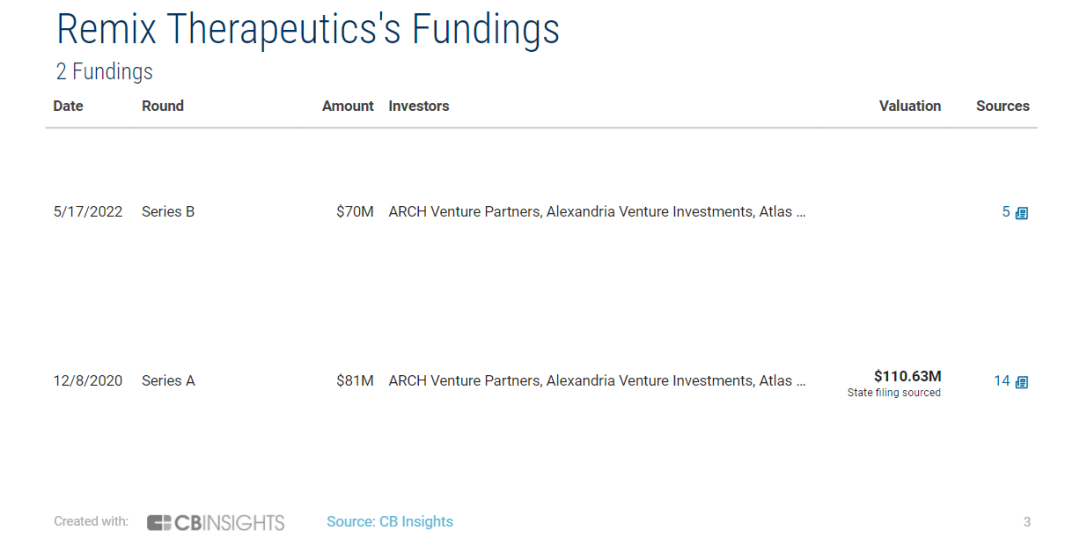Click the Series B sources document icon
Image resolution: width=1080 pixels, height=538 pixels.
(x=1022, y=213)
